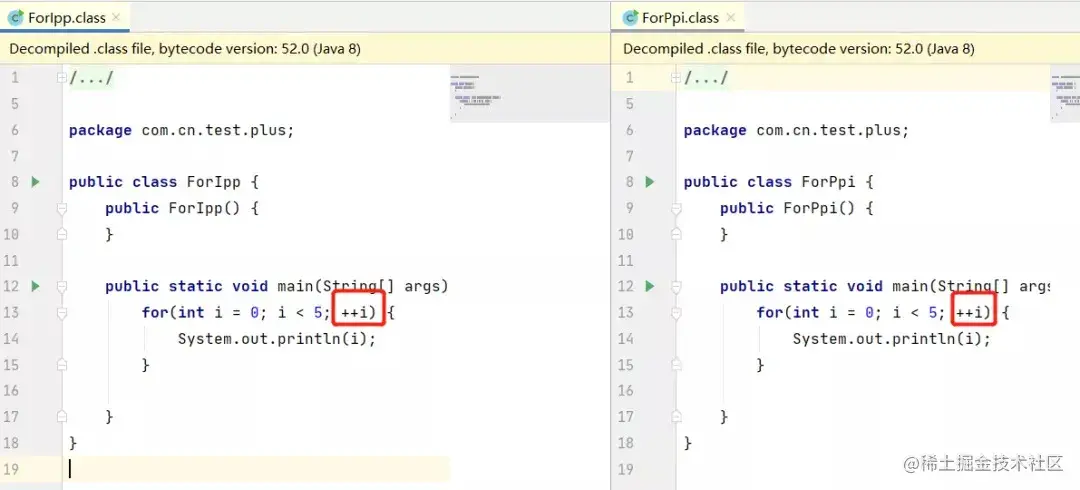The width and height of the screenshot is (1080, 490).
Task: Collapse the for loop at line 13 in ForPpi
Action: pos(676,312)
